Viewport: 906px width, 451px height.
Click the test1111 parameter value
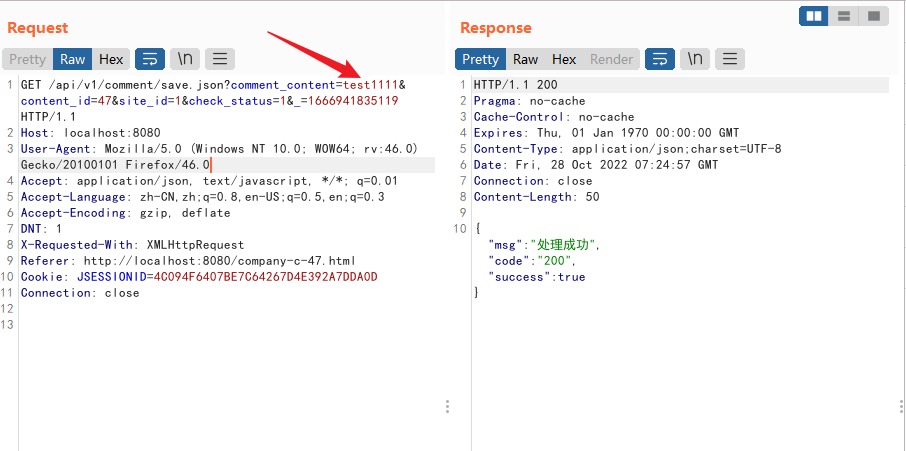click(x=370, y=85)
